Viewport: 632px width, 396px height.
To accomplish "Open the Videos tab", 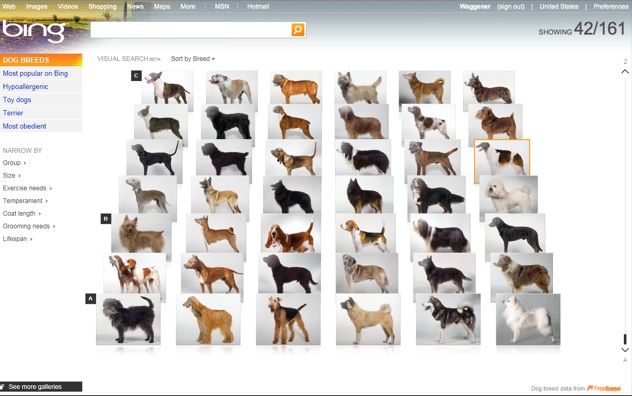I will click(67, 6).
